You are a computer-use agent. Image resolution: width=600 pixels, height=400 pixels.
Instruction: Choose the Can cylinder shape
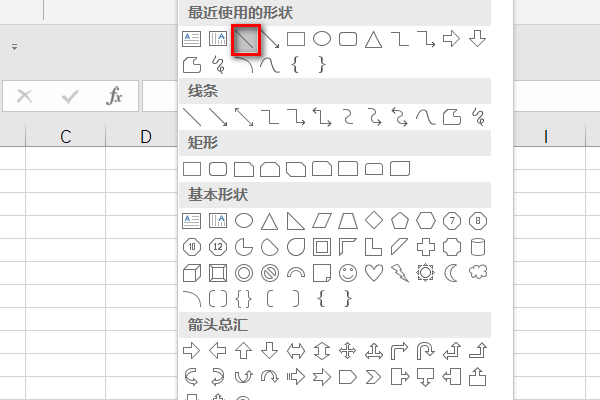pos(478,247)
